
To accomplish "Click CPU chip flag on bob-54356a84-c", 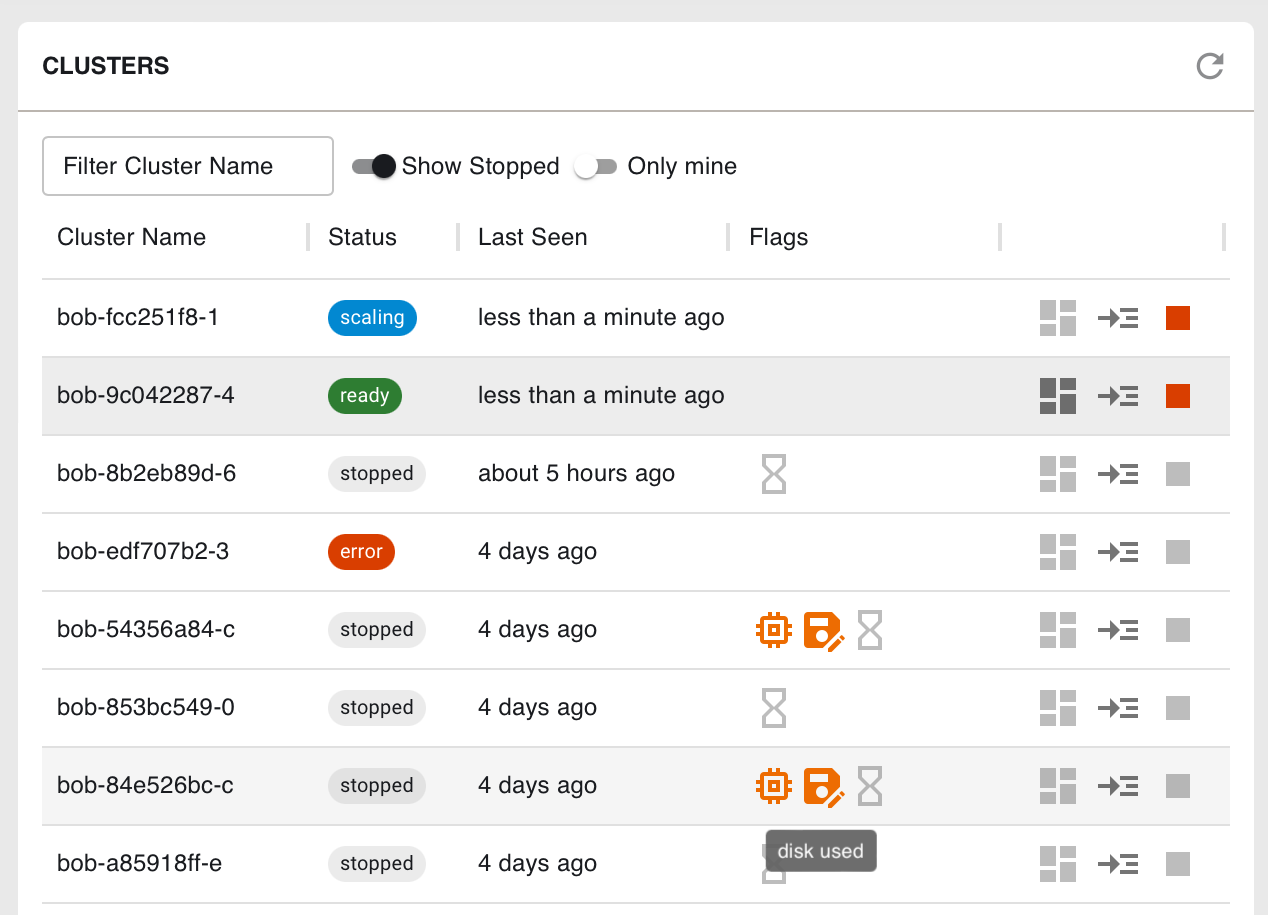I will tap(773, 630).
